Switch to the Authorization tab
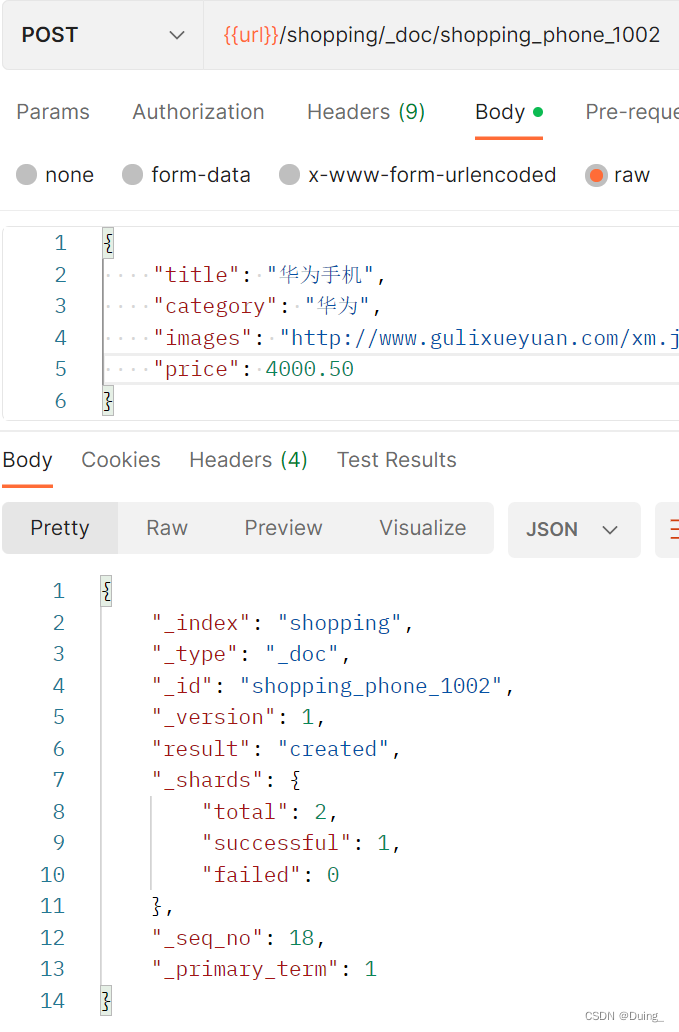679x1032 pixels. (198, 112)
